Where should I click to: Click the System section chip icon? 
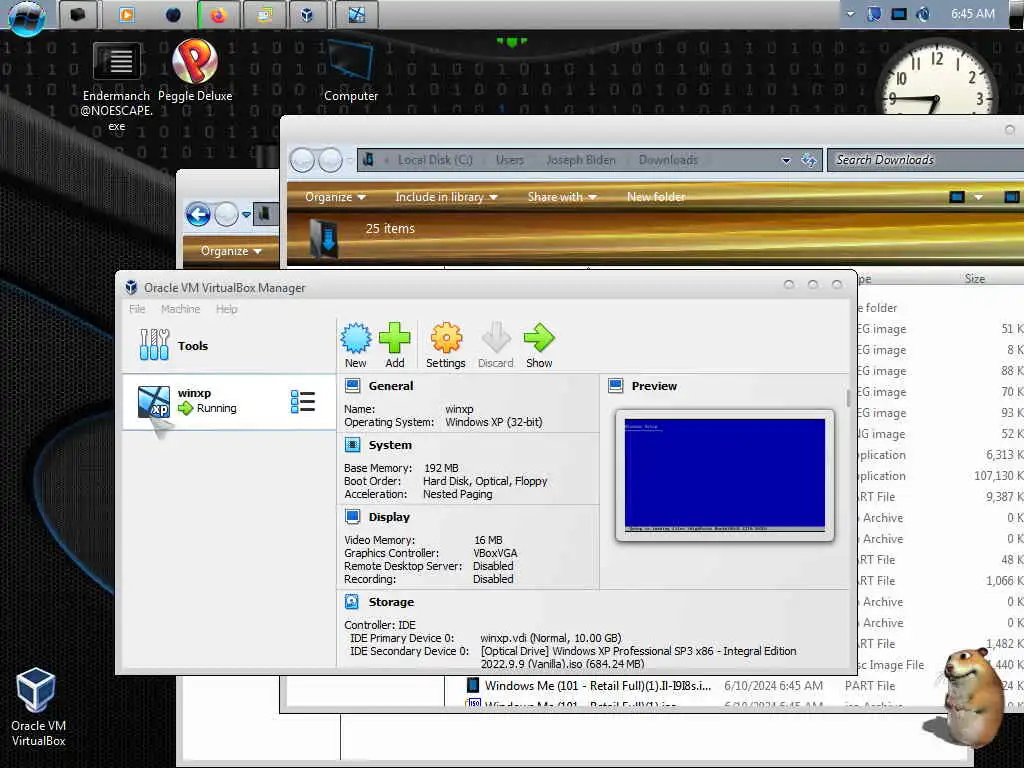[x=353, y=445]
